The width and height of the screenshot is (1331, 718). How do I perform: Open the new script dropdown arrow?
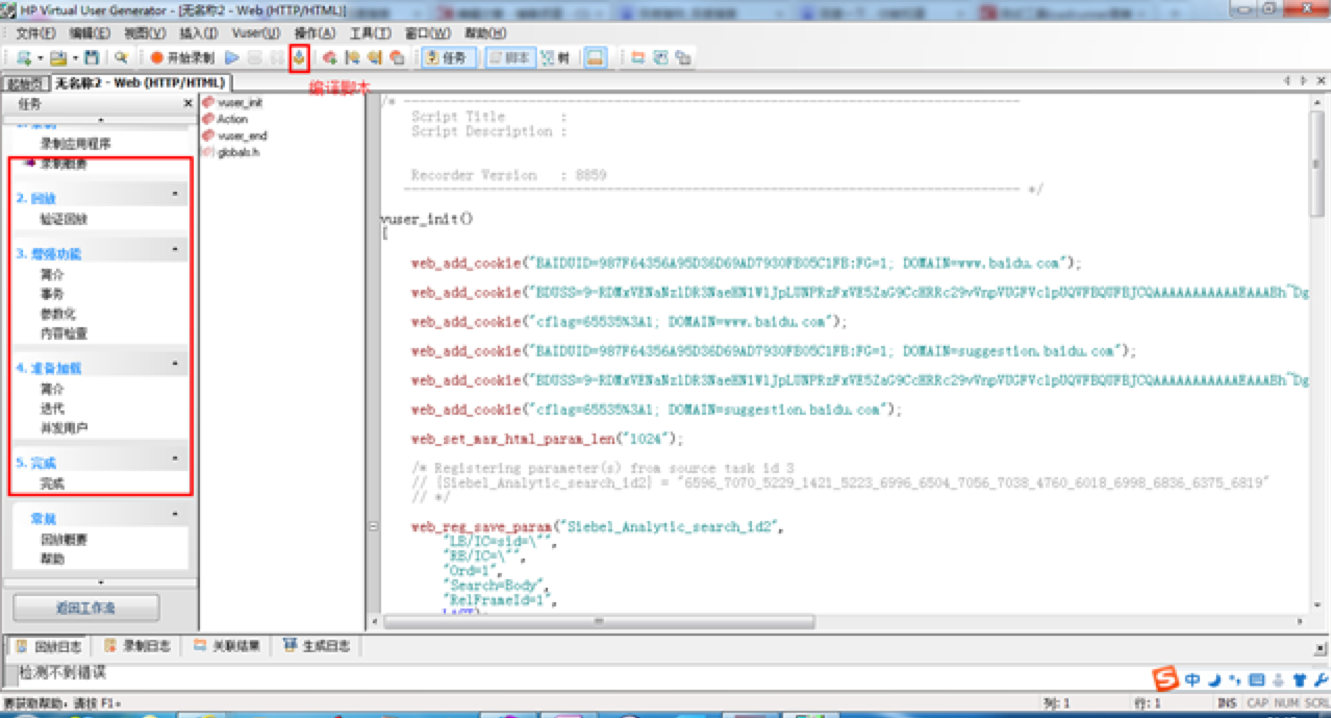[40, 58]
